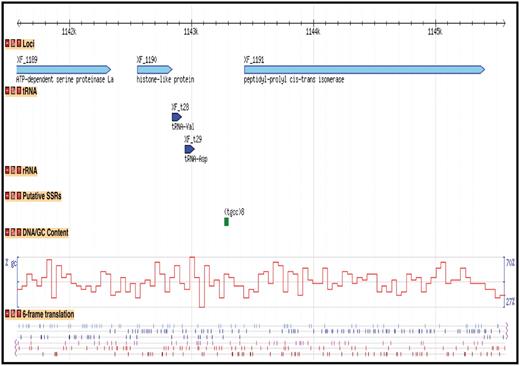Click the DNA/GC Content track title
The width and height of the screenshot is (520, 366).
(45, 232)
